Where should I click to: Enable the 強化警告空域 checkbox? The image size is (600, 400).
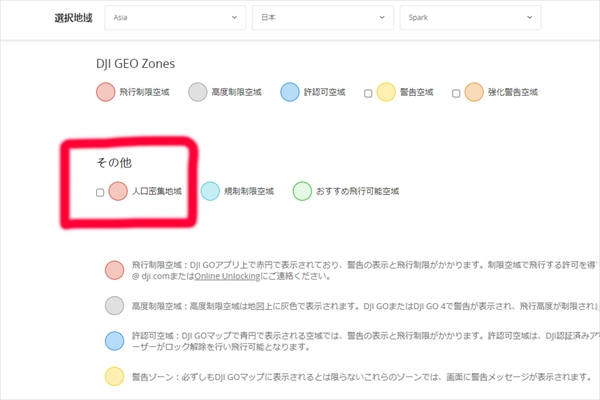coord(456,93)
